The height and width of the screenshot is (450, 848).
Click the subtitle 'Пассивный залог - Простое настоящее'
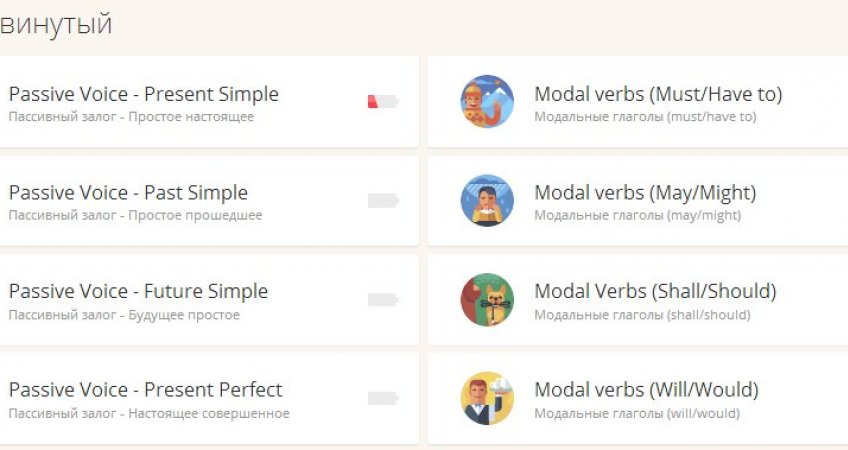[131, 117]
